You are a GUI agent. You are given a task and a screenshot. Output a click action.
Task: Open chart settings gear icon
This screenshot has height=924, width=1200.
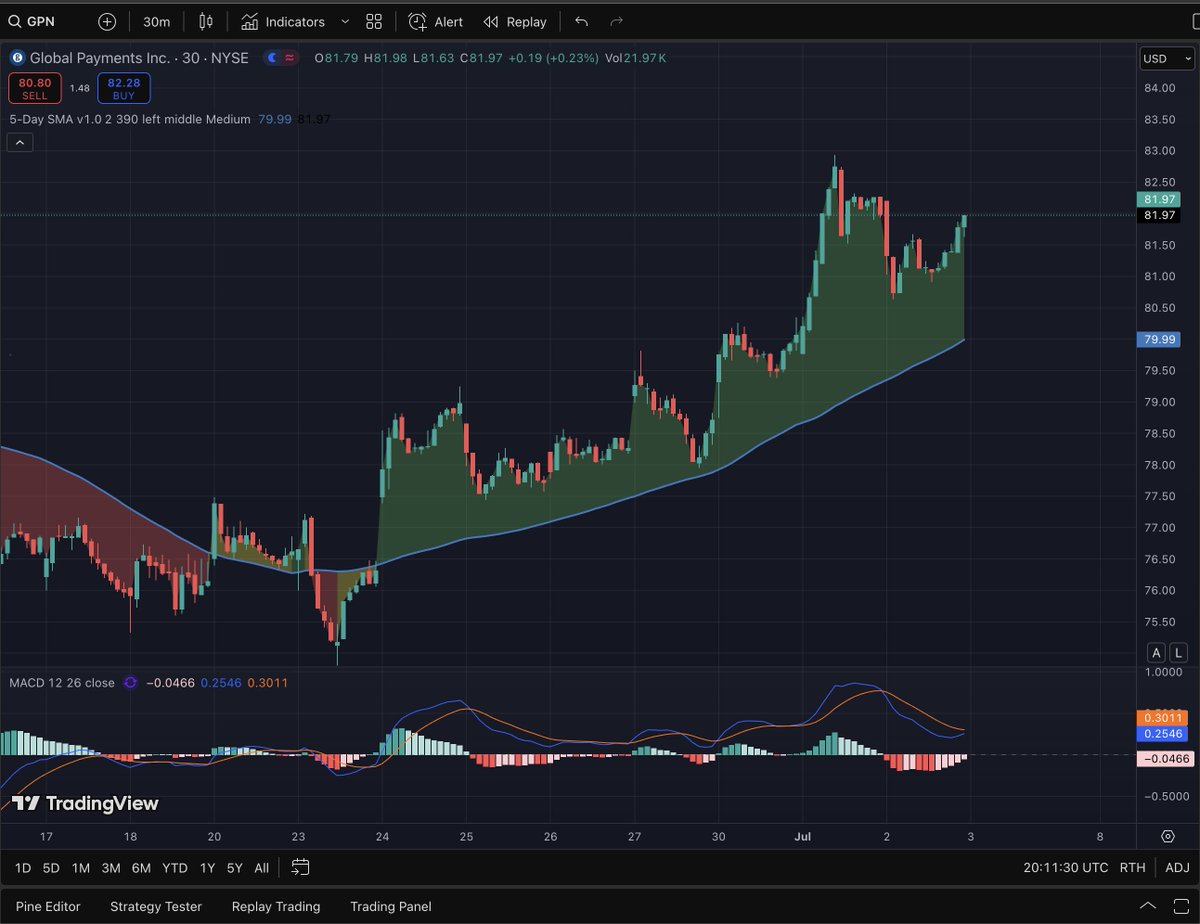tap(1168, 836)
